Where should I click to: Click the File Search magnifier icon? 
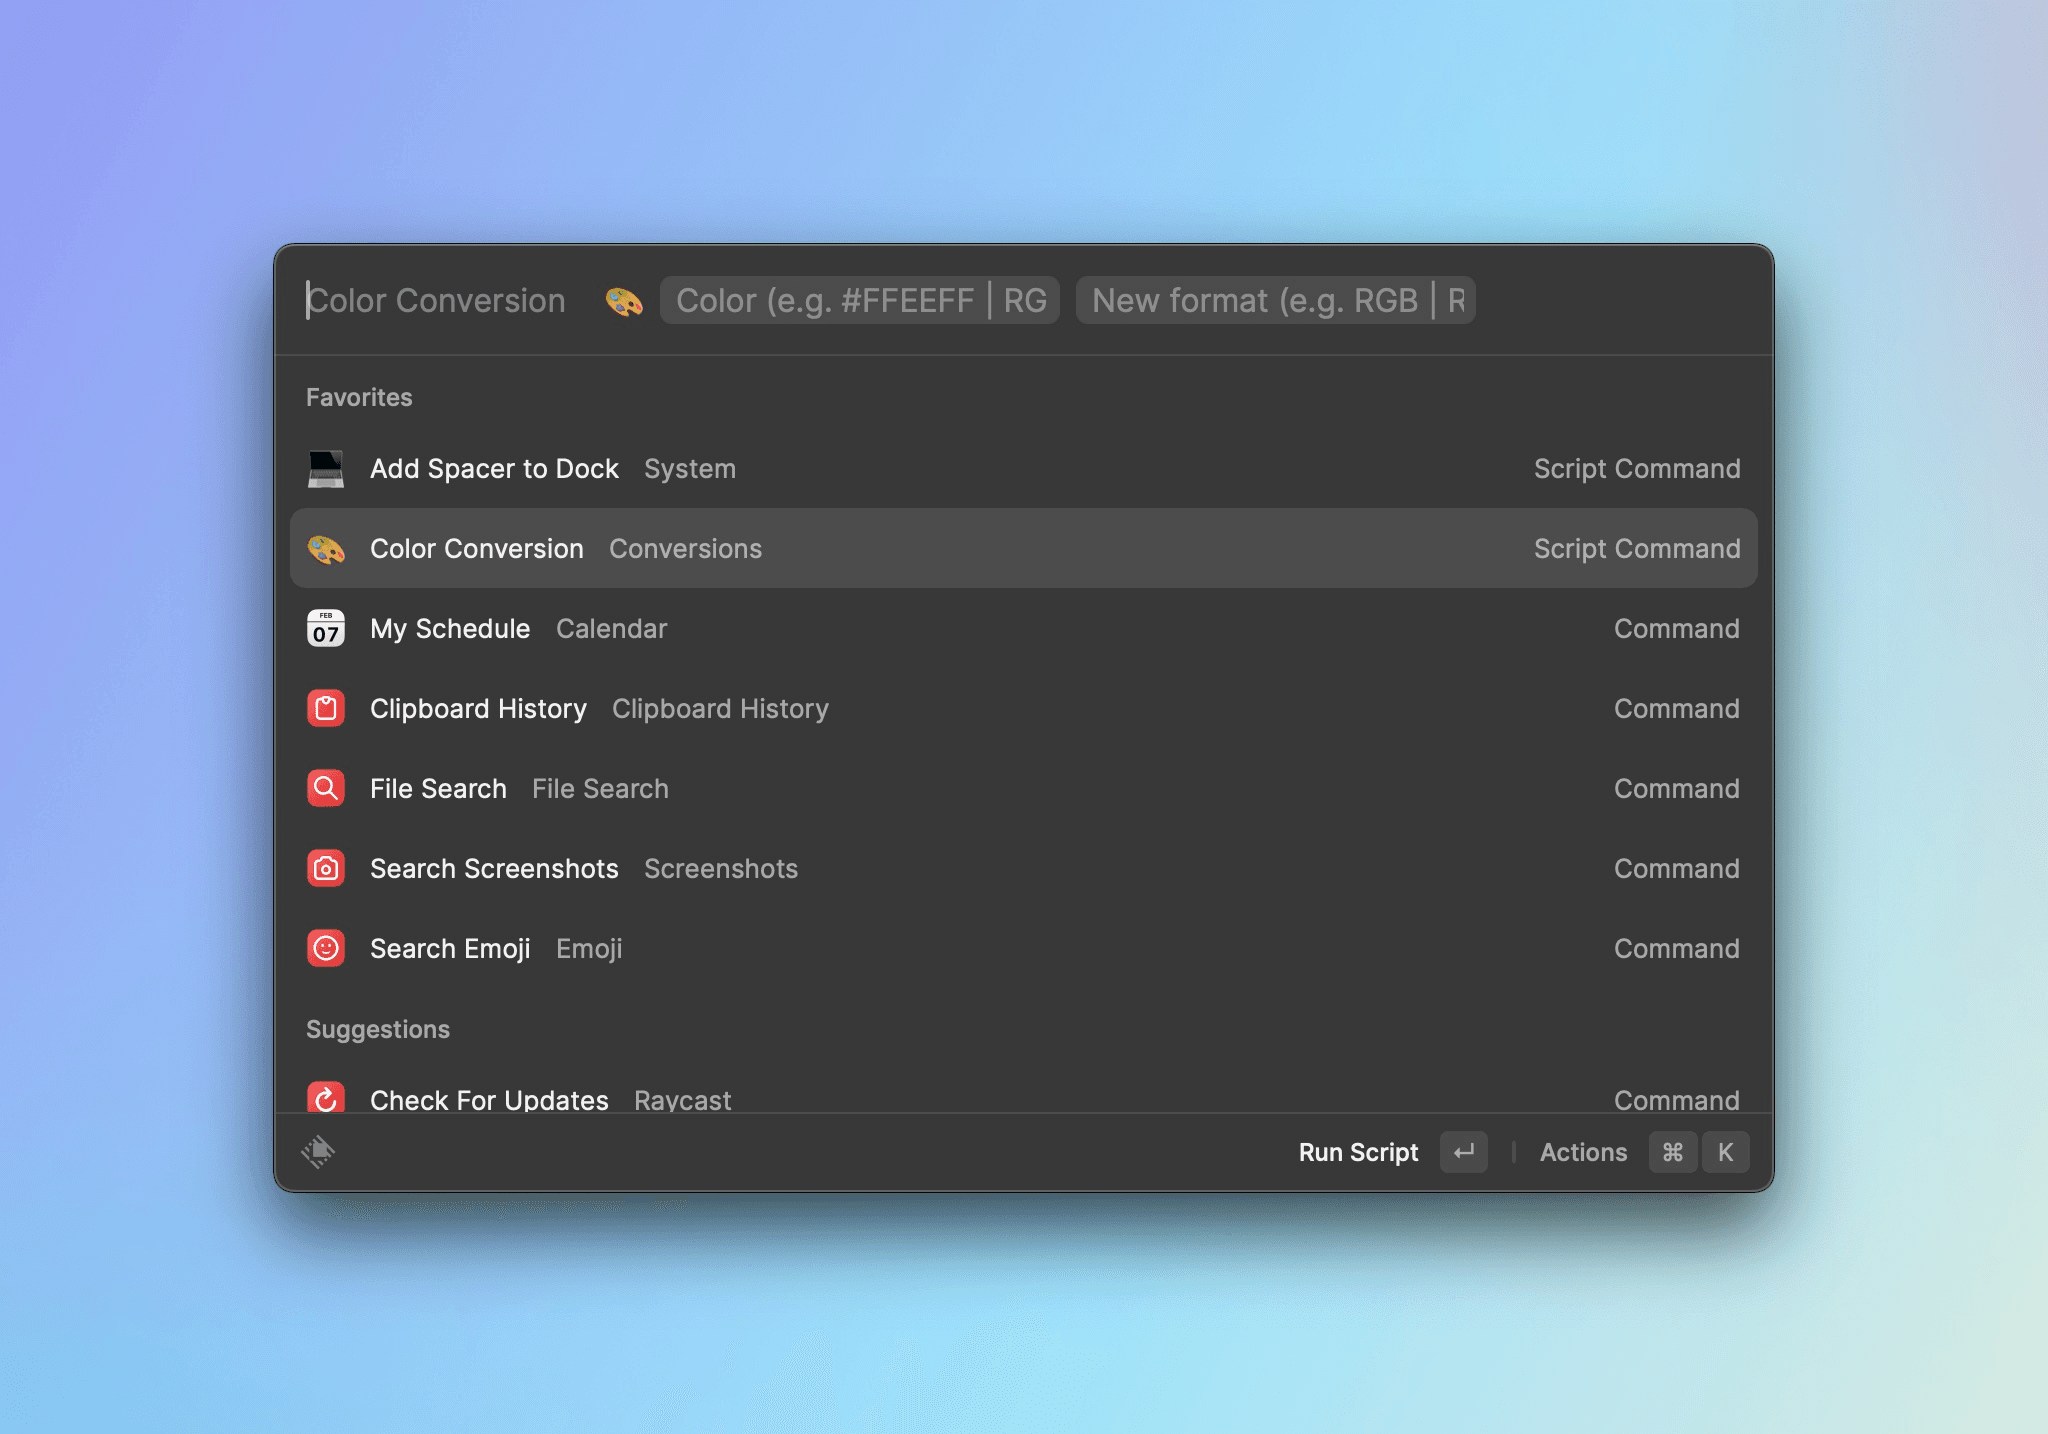tap(326, 789)
